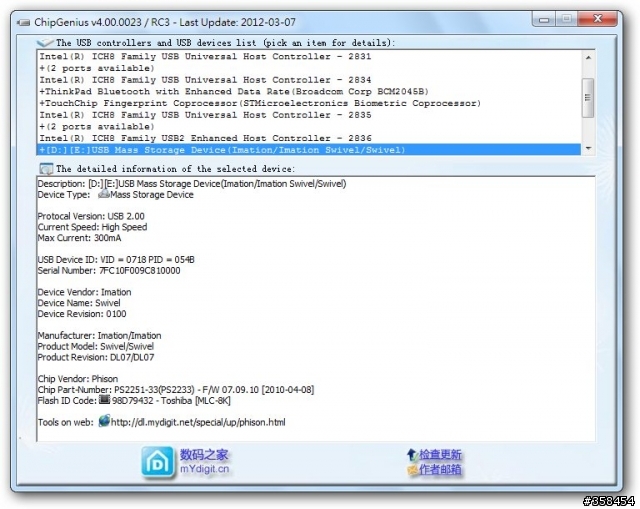Select the Host Controller - 2834 row
The height and width of the screenshot is (509, 640).
309,80
